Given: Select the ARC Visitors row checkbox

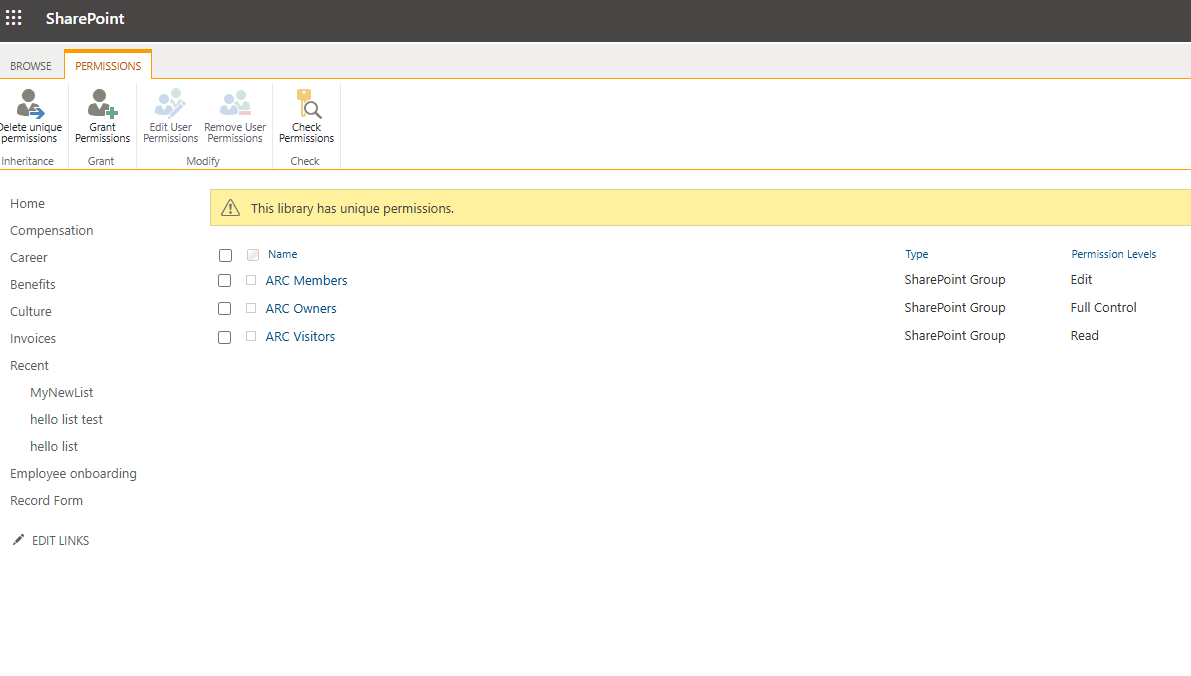Looking at the screenshot, I should [225, 337].
